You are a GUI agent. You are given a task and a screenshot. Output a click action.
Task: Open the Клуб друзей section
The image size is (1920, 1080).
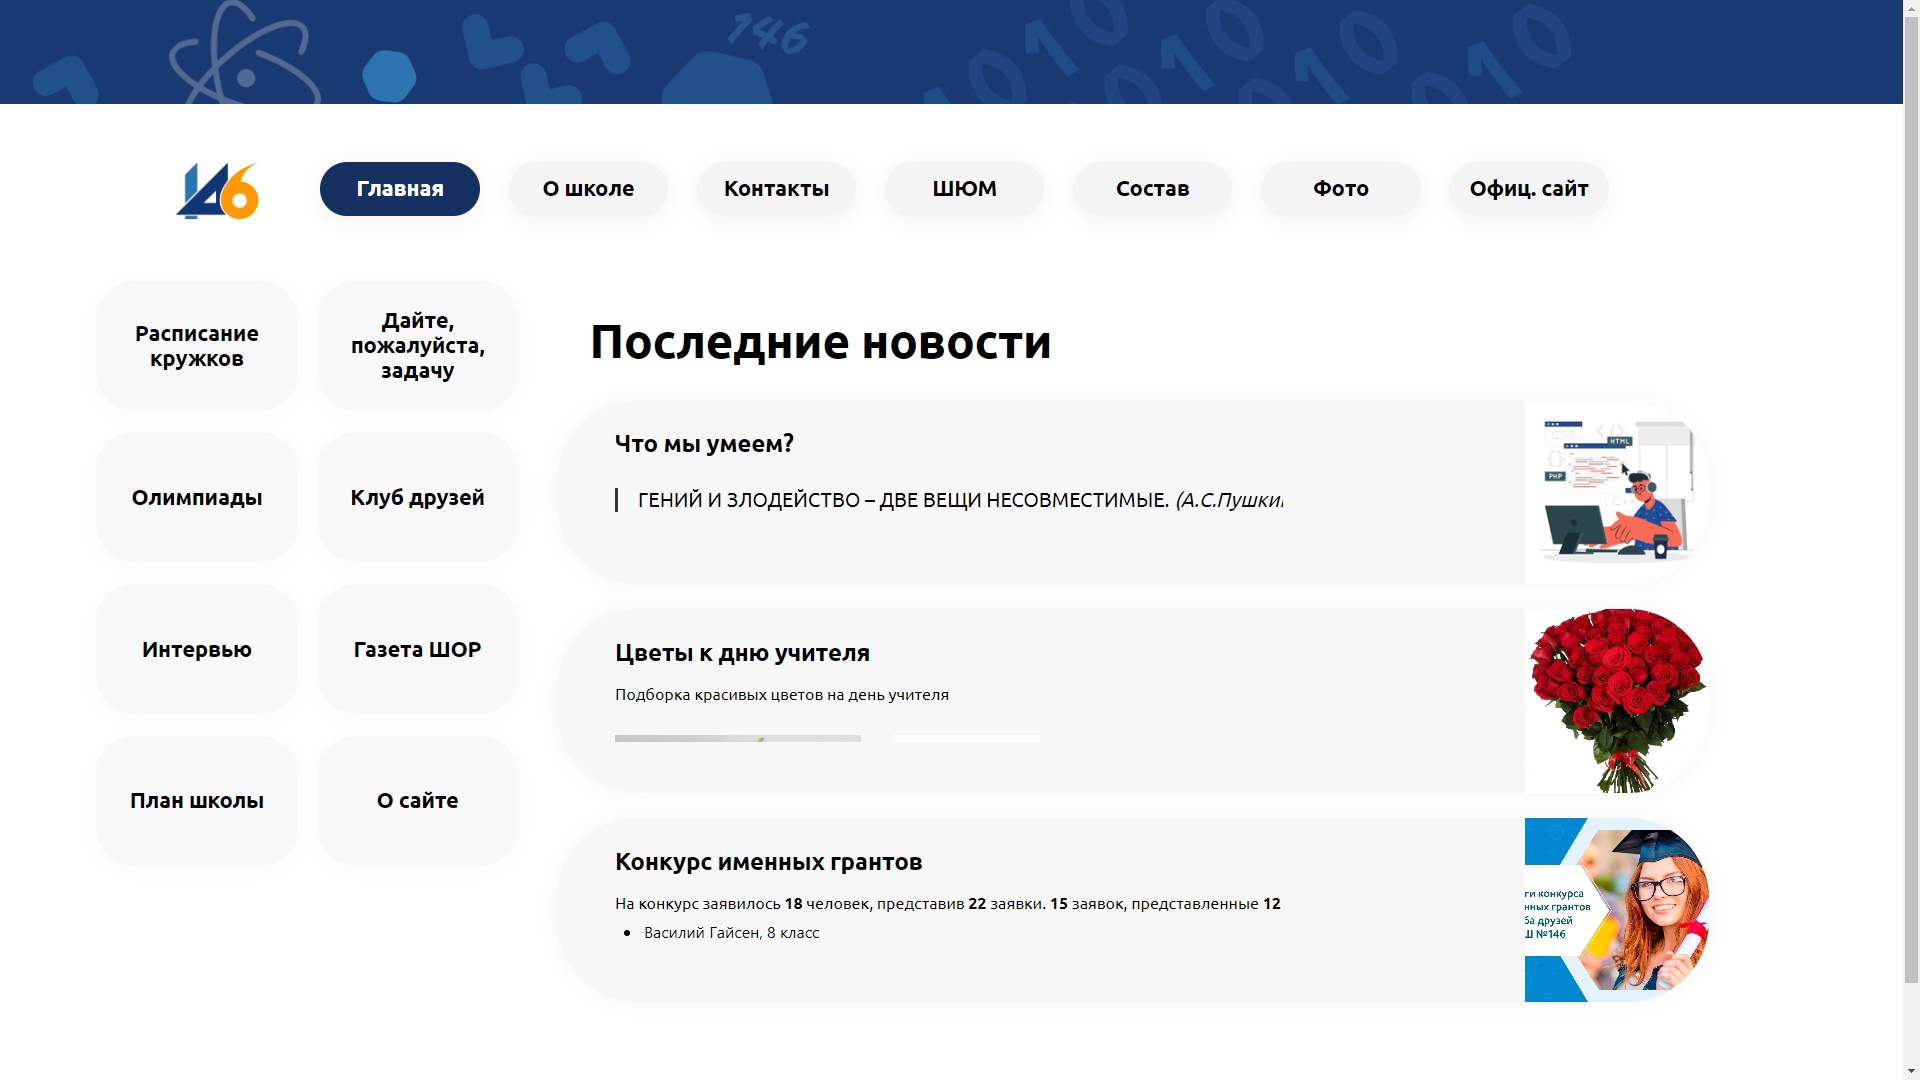[417, 498]
